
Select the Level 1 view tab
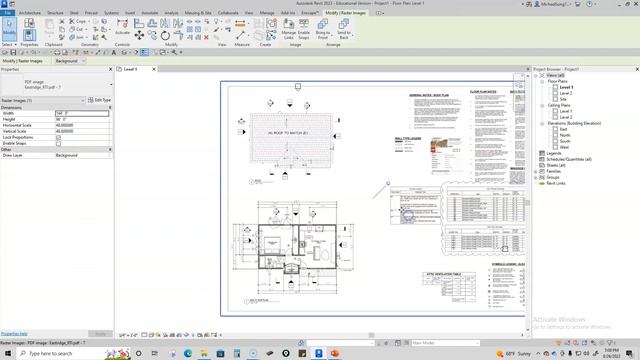136,69
